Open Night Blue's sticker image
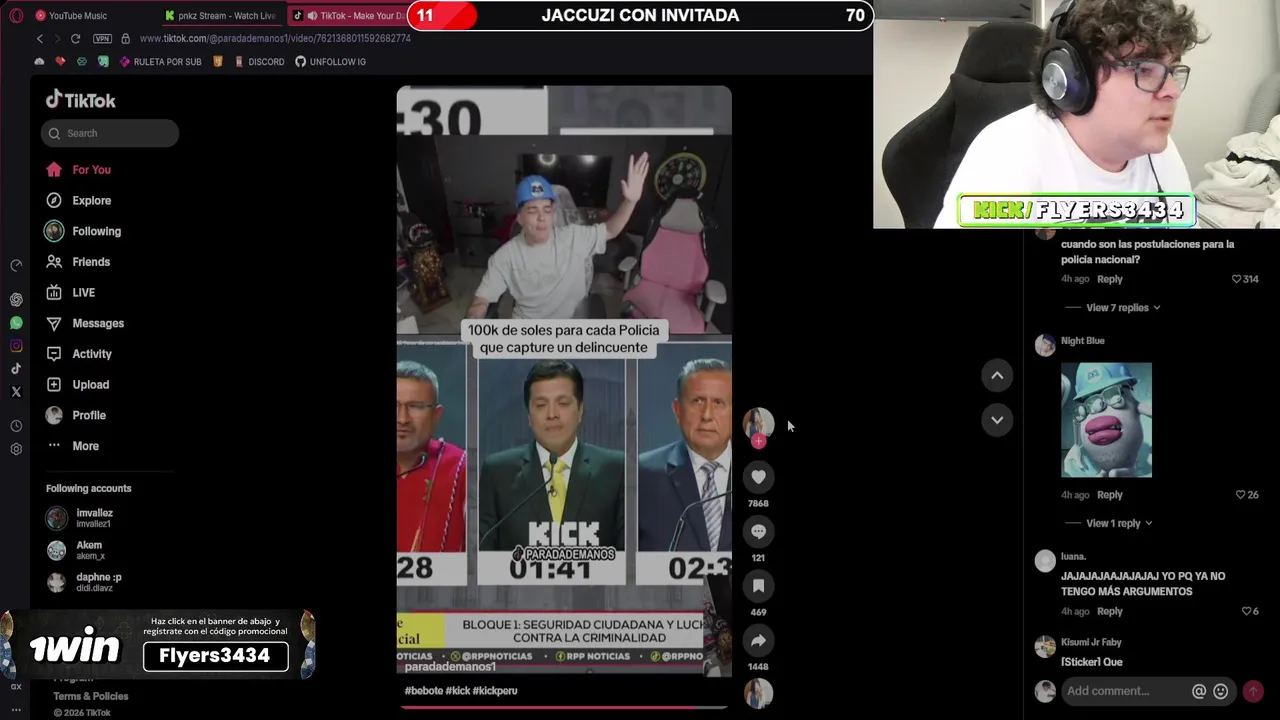The height and width of the screenshot is (720, 1280). pos(1106,420)
